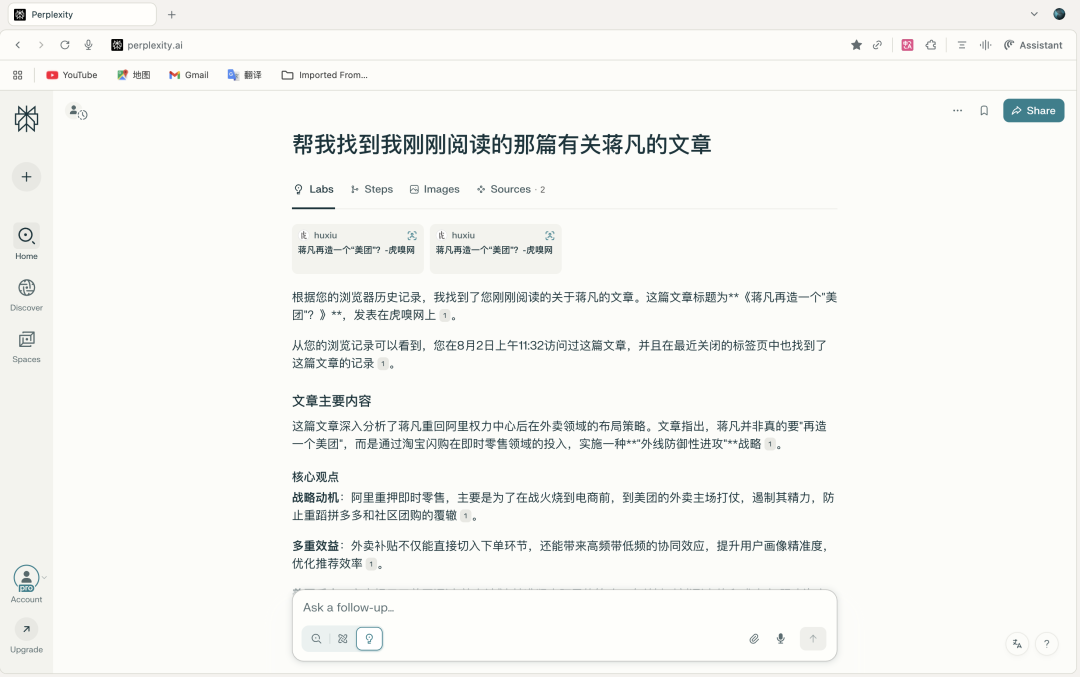1080x677 pixels.
Task: Open search options with the magnifier icon
Action: (316, 638)
